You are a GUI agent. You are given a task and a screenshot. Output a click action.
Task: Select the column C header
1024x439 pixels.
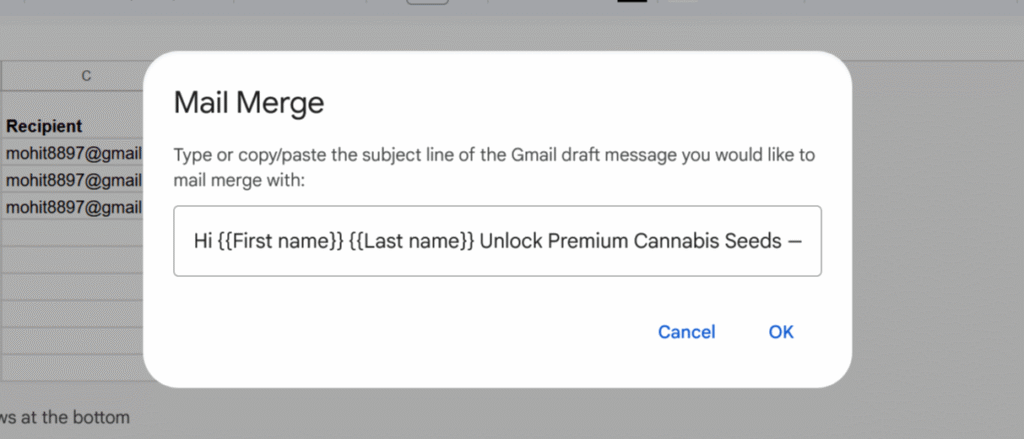(86, 76)
